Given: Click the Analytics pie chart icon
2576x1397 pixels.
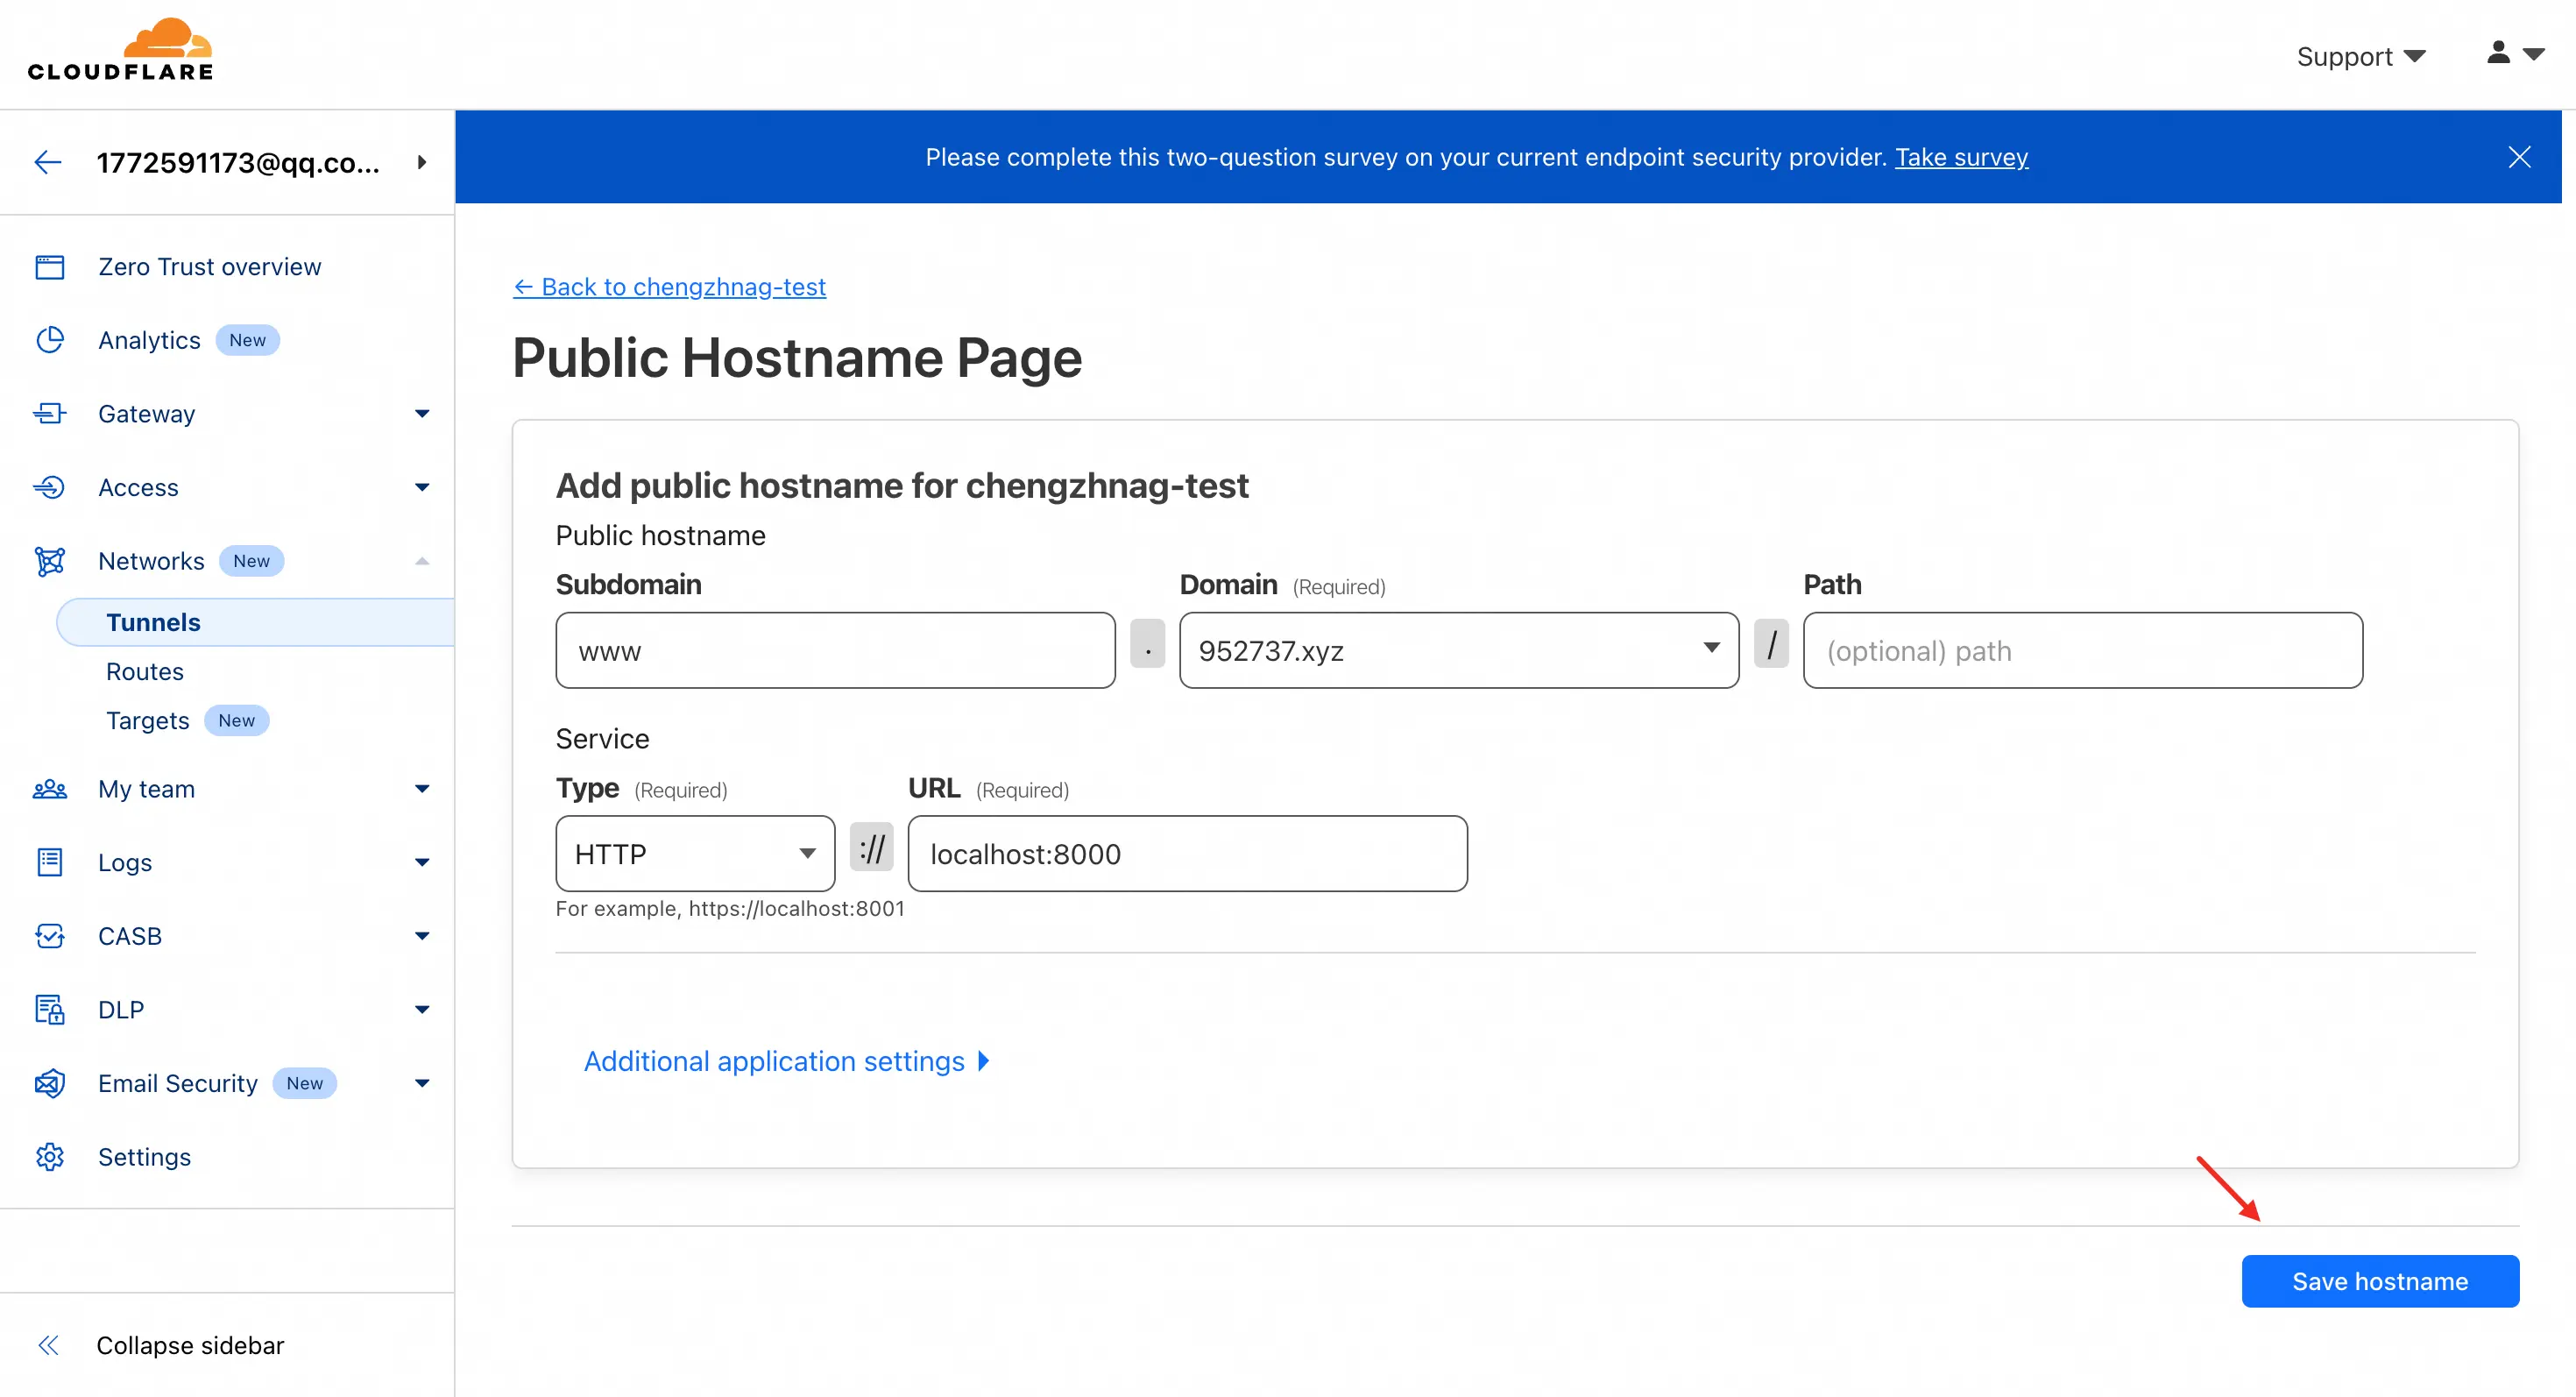Looking at the screenshot, I should [x=50, y=340].
